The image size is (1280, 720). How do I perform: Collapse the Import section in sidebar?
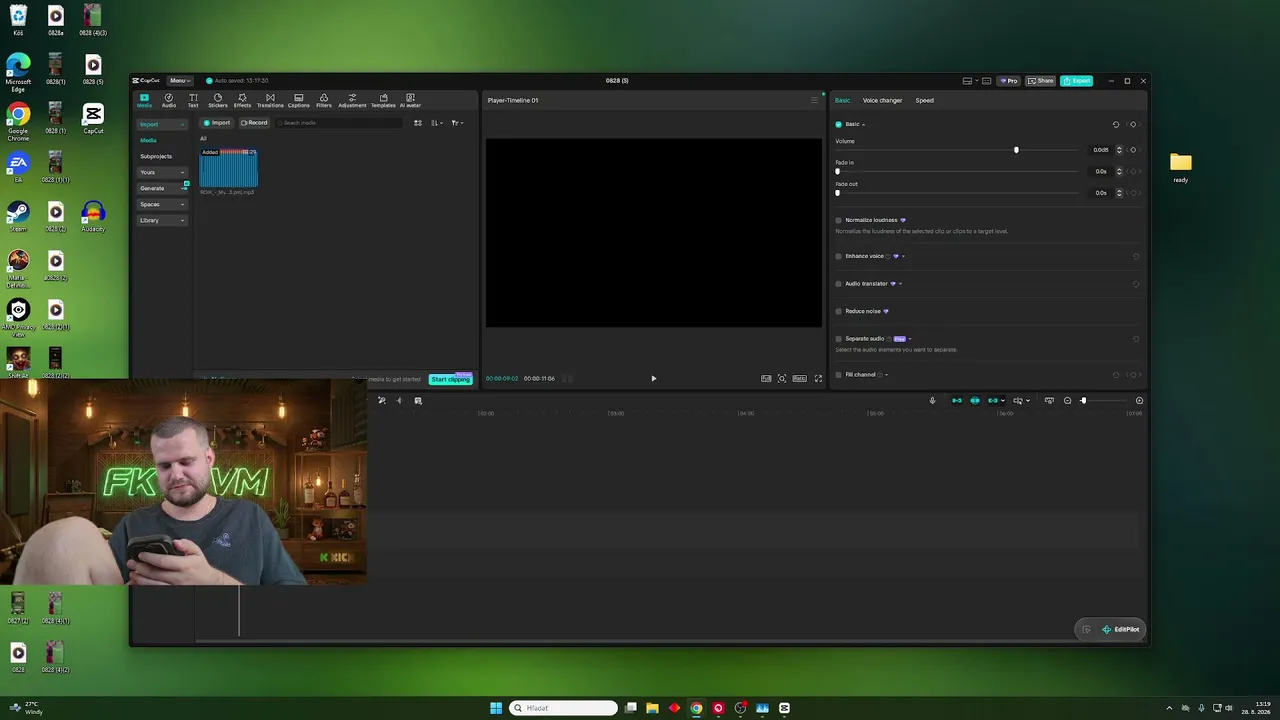pyautogui.click(x=163, y=124)
